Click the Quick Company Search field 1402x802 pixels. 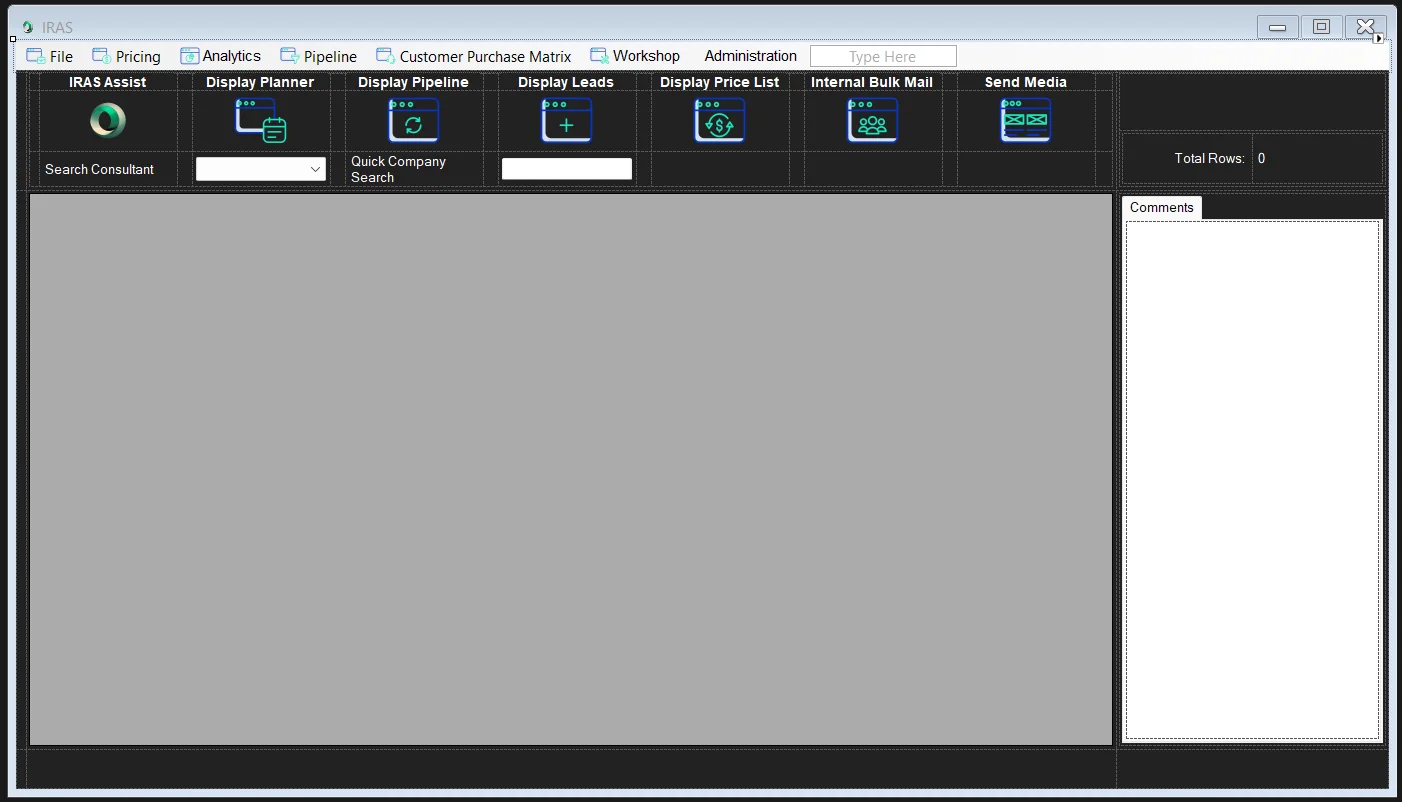coord(566,169)
